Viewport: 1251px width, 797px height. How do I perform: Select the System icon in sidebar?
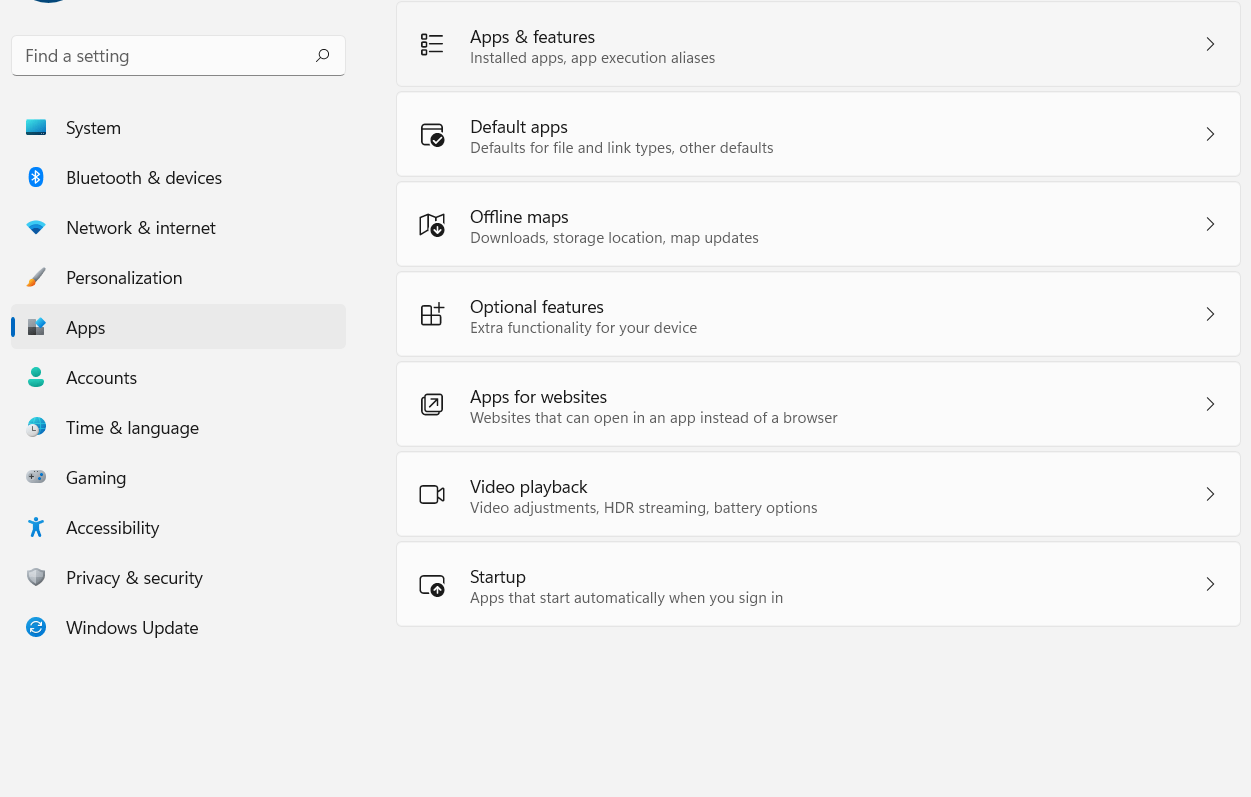pyautogui.click(x=36, y=127)
